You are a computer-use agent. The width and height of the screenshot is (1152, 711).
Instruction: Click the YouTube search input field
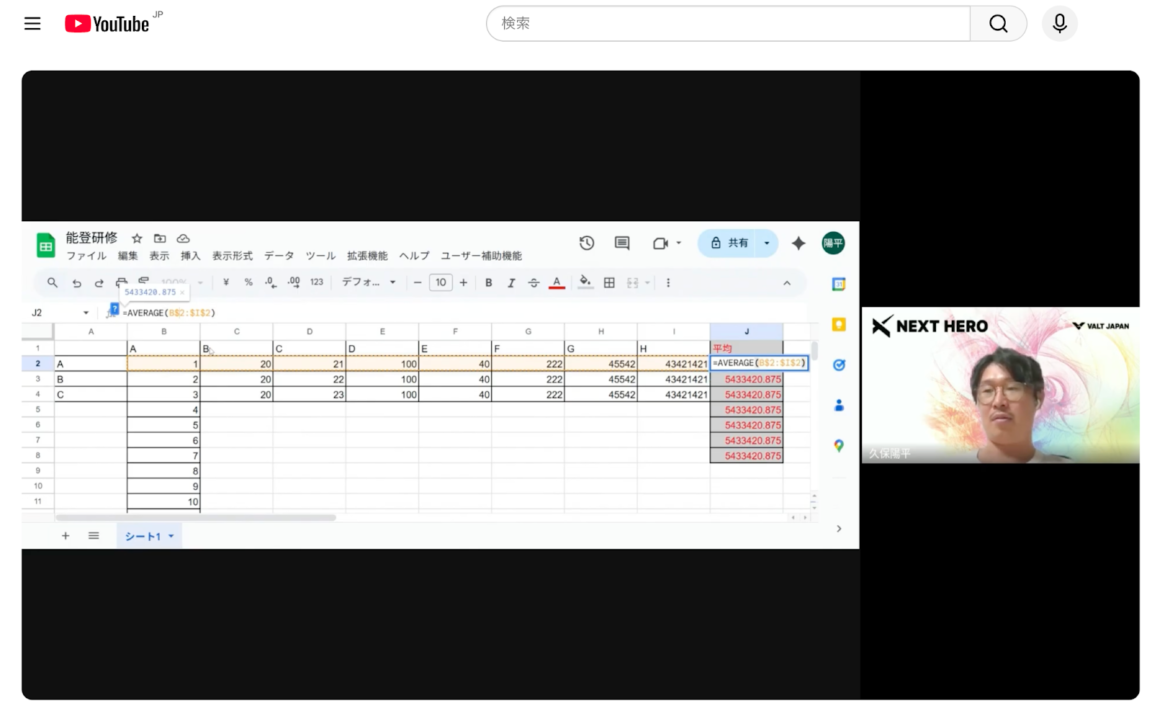[728, 24]
